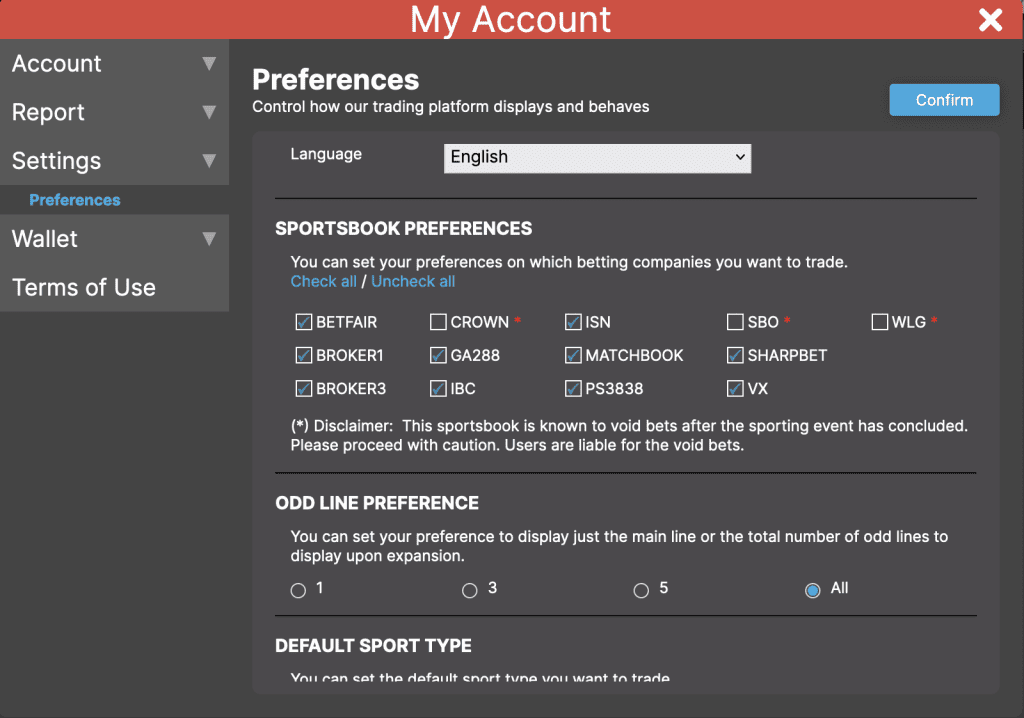Close the My Account dialog
Viewport: 1024px width, 718px height.
pos(990,20)
